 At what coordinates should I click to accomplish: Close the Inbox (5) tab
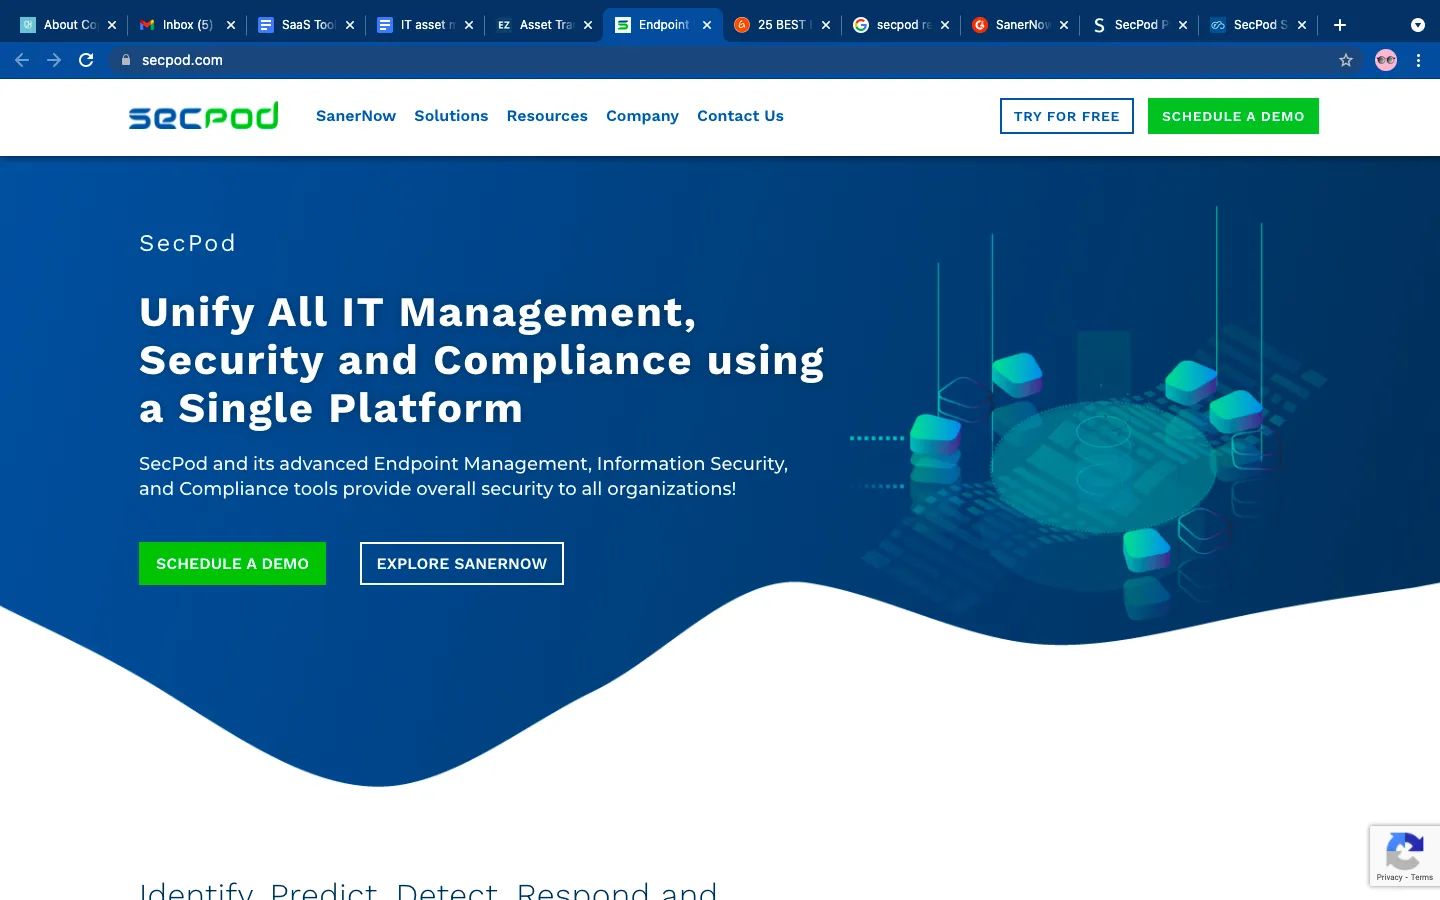[x=231, y=25]
